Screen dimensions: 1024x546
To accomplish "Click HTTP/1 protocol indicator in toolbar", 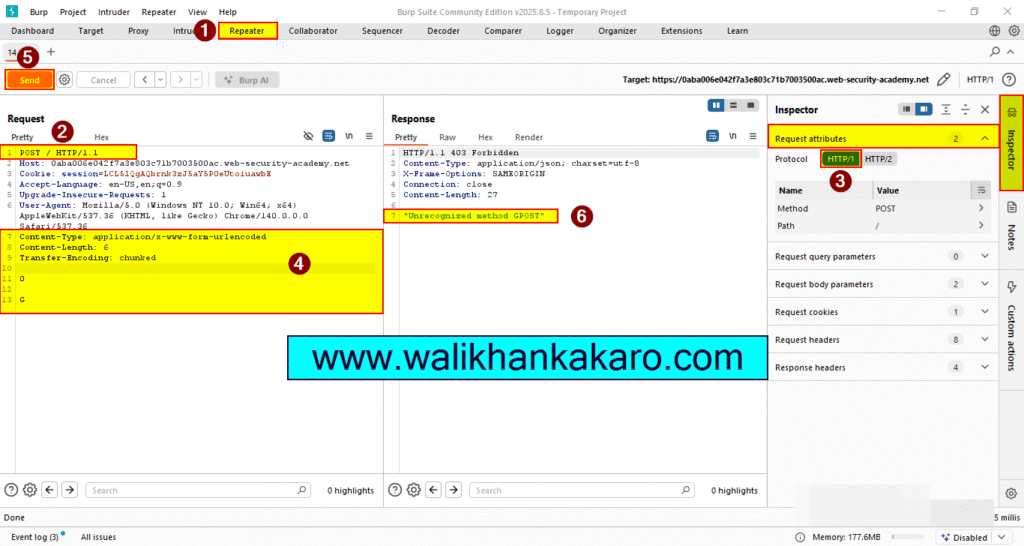I will tap(980, 80).
